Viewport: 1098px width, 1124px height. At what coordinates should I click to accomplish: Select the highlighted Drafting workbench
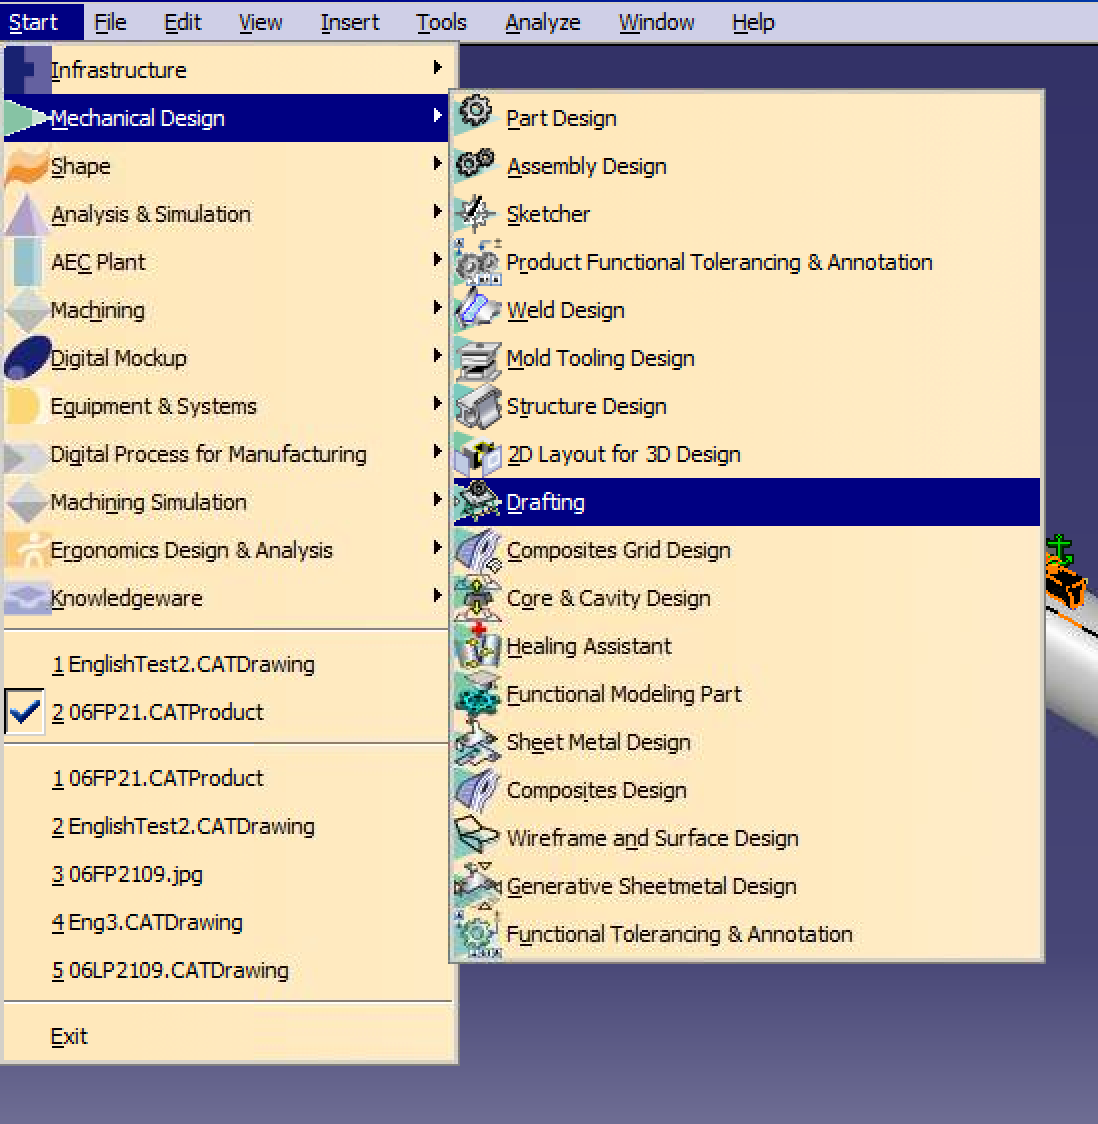(546, 502)
